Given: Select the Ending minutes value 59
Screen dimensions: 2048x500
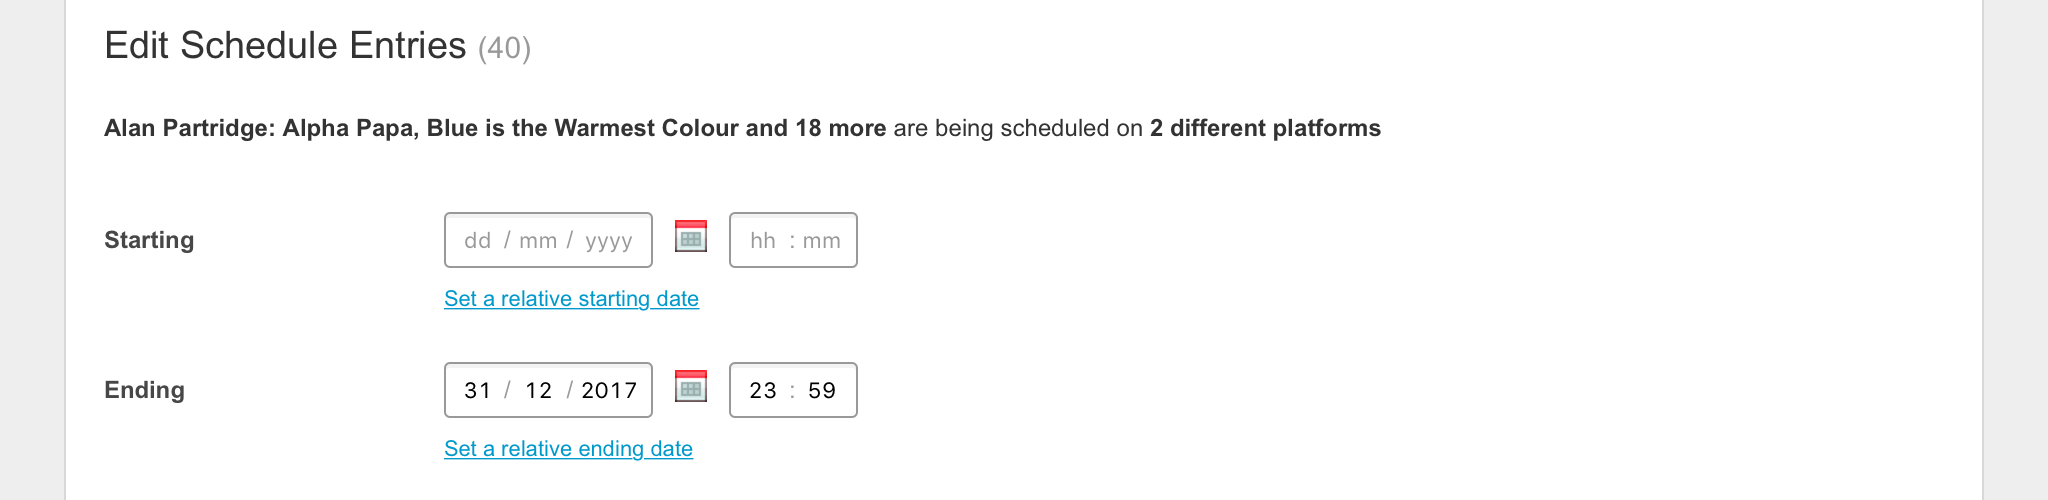Looking at the screenshot, I should [x=821, y=391].
